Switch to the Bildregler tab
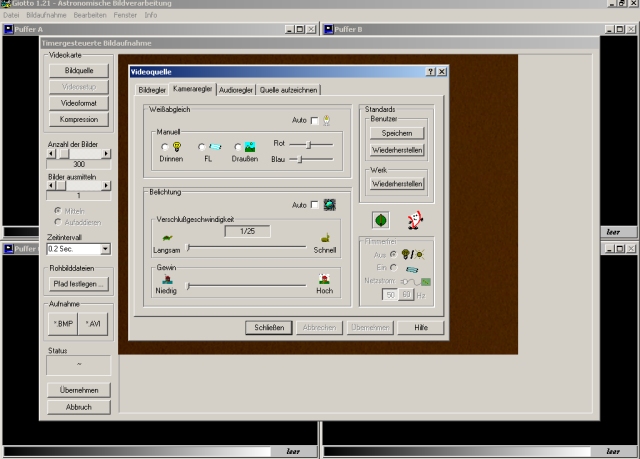 coord(150,90)
